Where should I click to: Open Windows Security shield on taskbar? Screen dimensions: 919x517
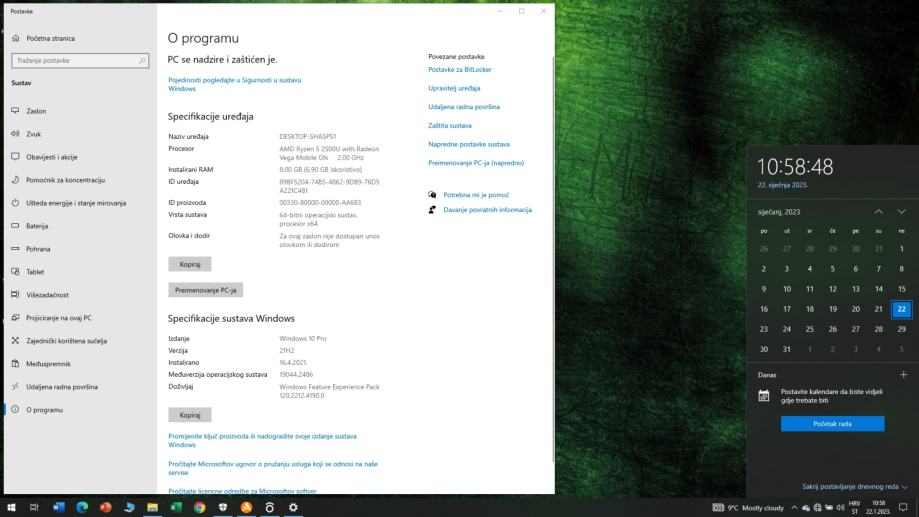tap(223, 507)
